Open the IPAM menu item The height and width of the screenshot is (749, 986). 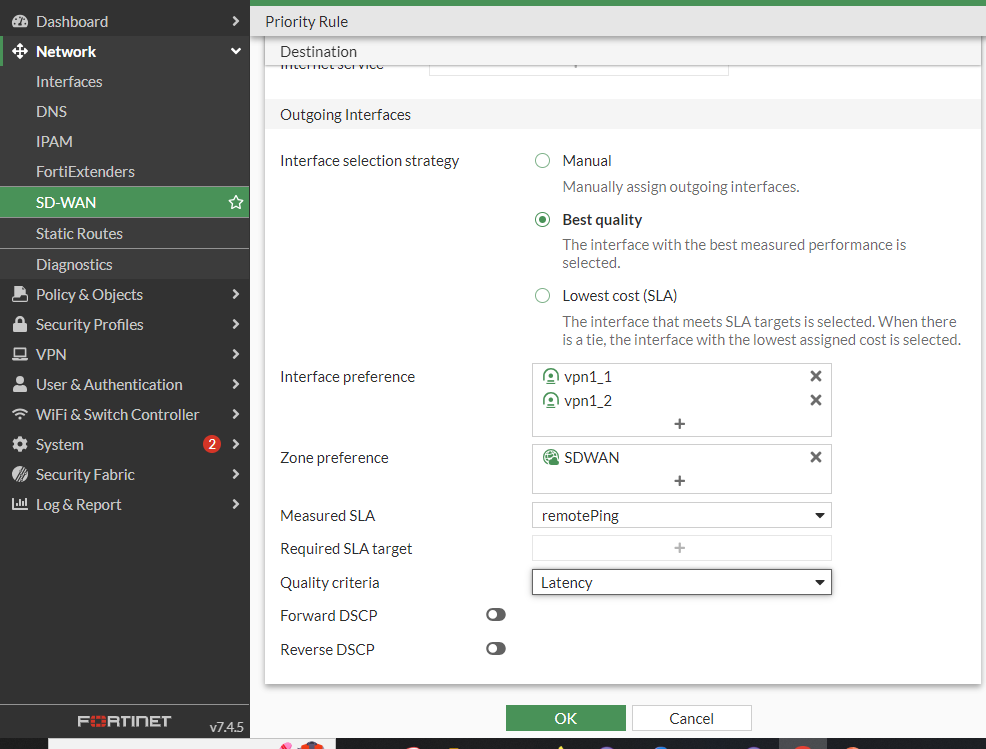[125, 141]
